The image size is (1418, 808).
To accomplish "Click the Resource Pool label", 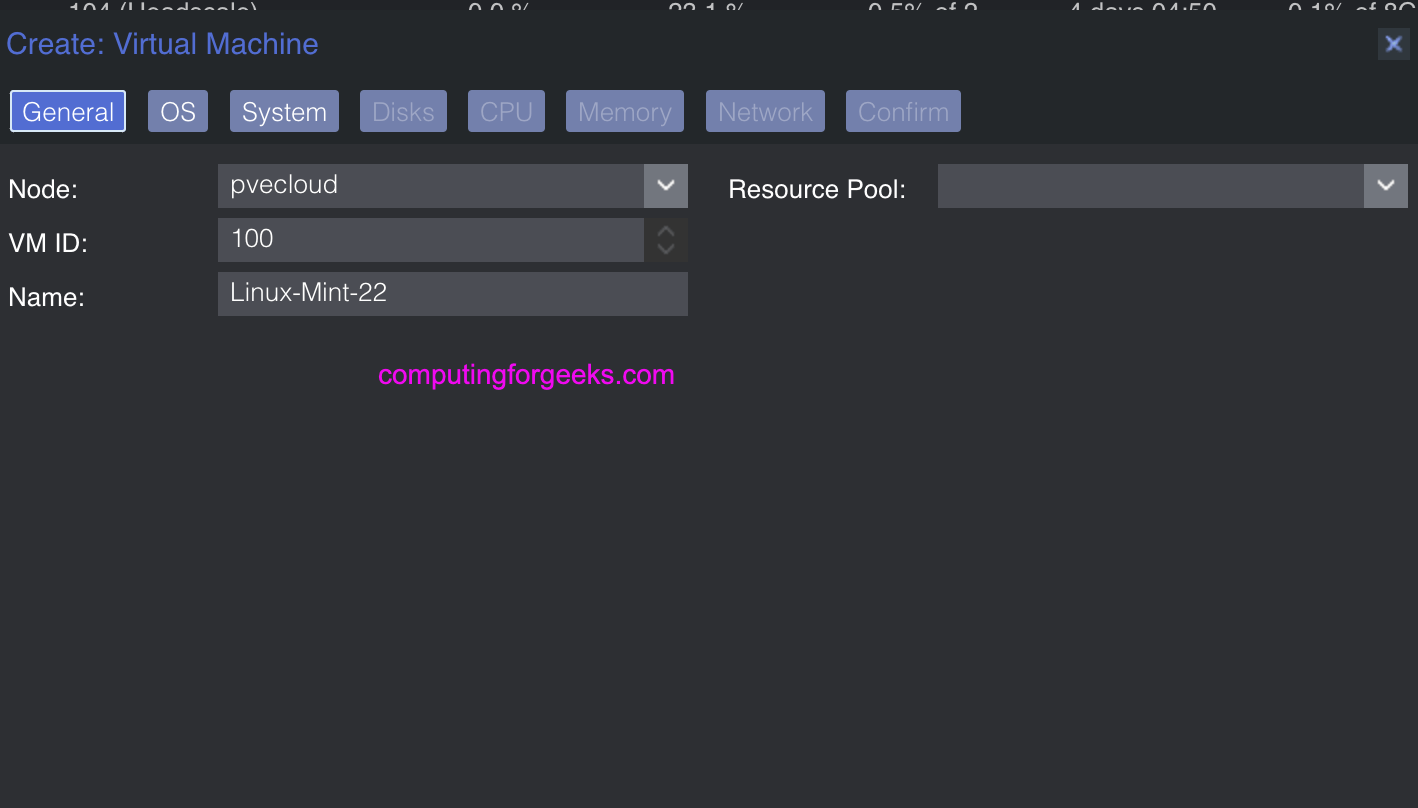I will click(x=817, y=189).
